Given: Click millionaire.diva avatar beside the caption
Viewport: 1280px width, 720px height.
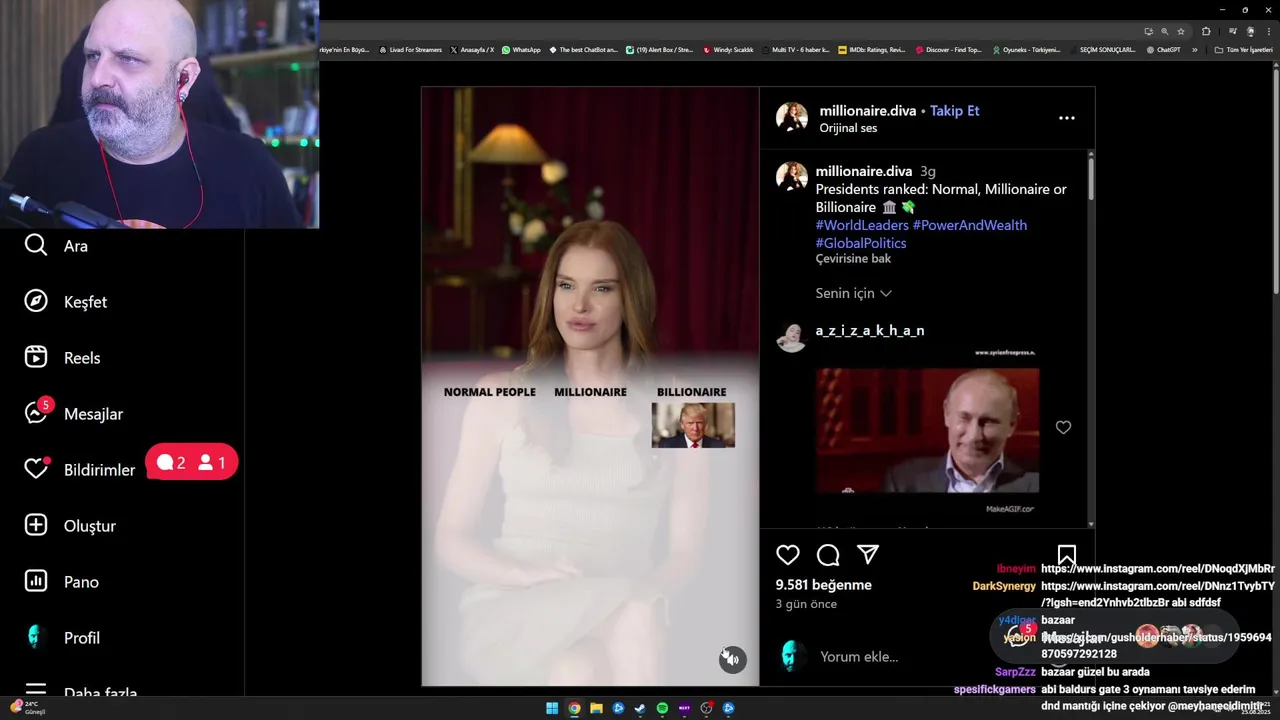Looking at the screenshot, I should pyautogui.click(x=792, y=176).
